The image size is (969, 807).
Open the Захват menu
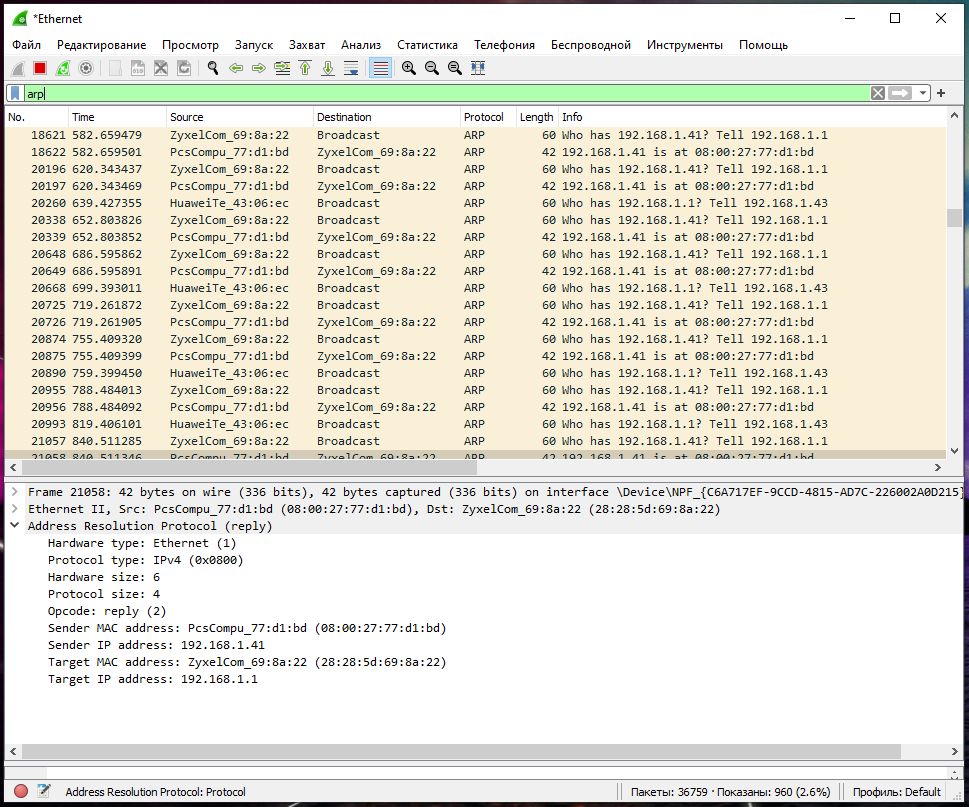(306, 45)
